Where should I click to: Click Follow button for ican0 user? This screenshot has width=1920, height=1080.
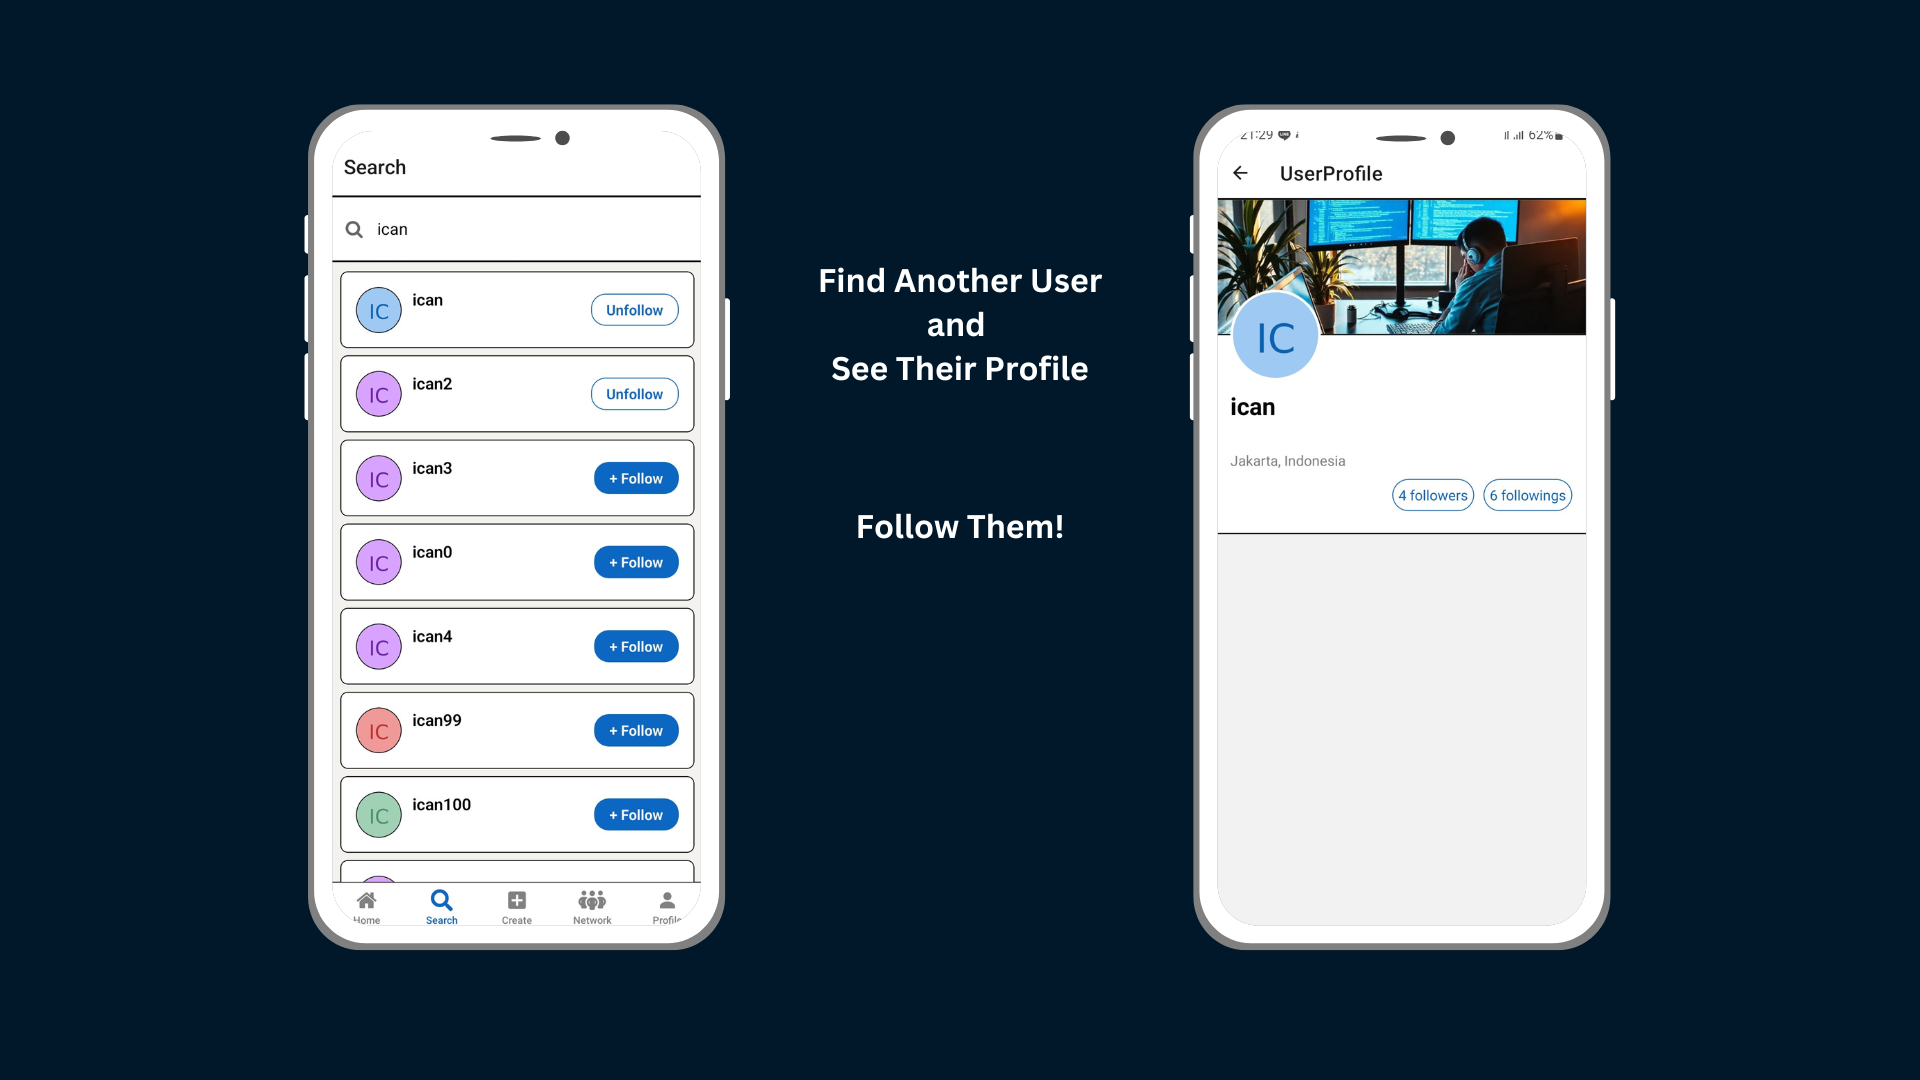pyautogui.click(x=636, y=562)
